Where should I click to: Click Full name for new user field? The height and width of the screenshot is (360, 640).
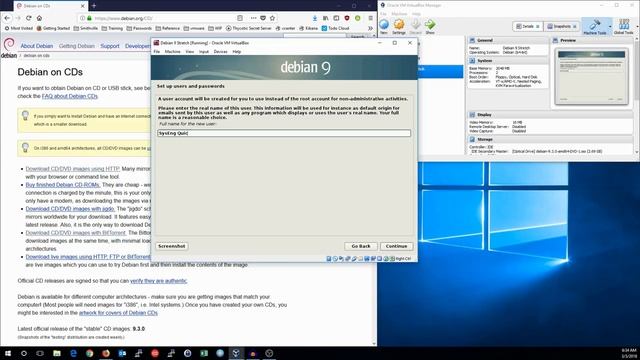(284, 133)
